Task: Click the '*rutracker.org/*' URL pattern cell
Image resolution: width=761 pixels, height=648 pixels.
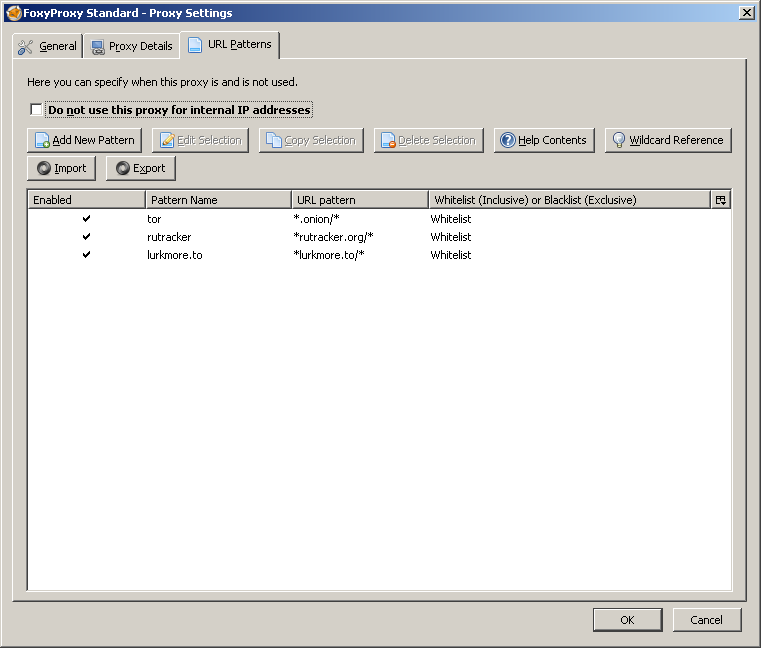Action: pos(333,237)
